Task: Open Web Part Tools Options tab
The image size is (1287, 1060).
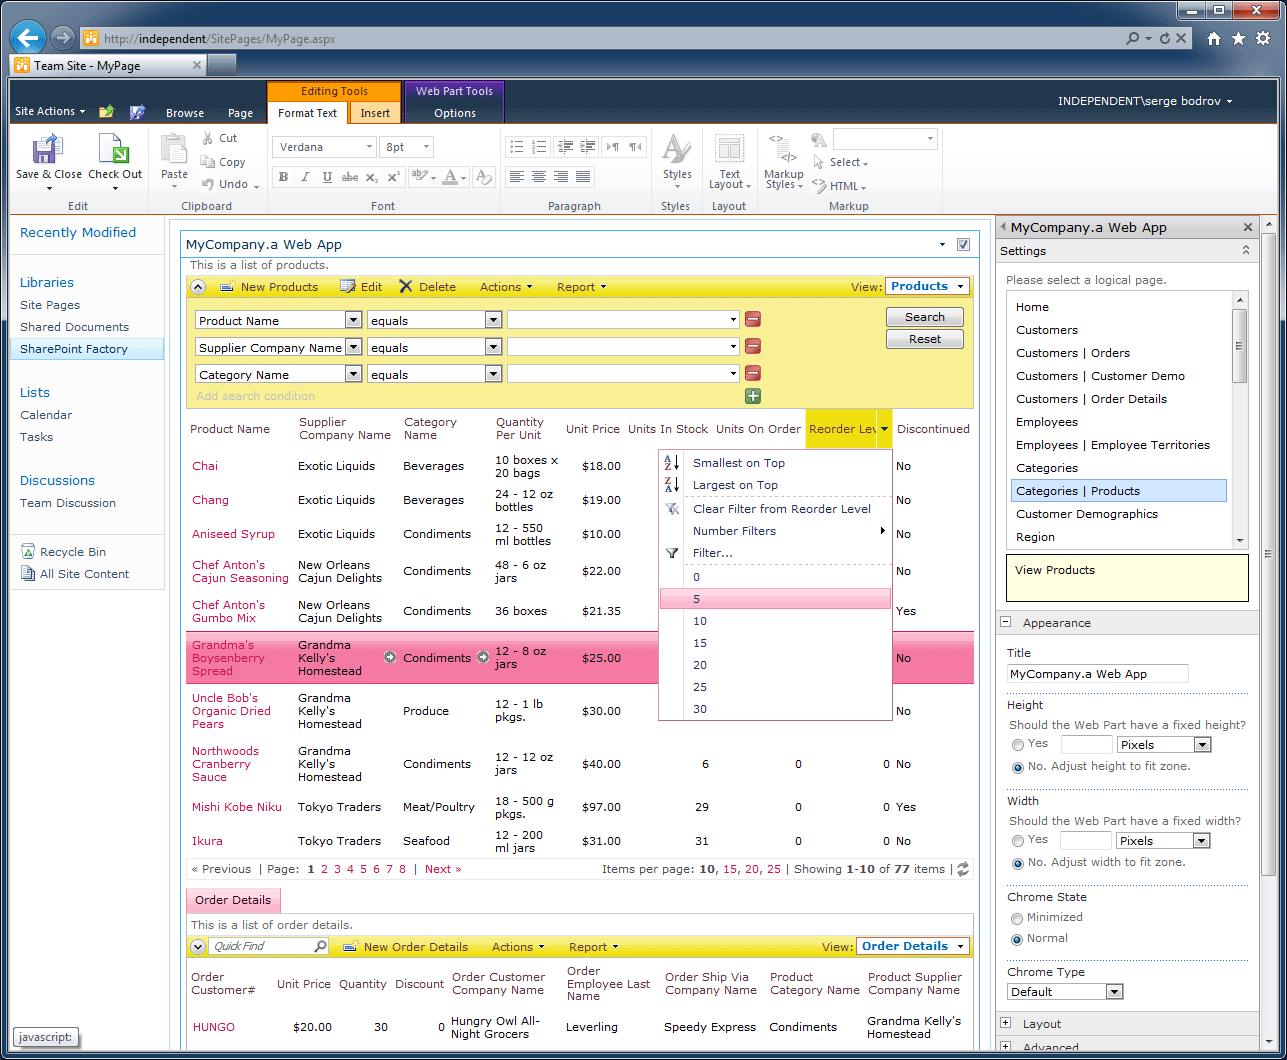Action: (x=455, y=113)
